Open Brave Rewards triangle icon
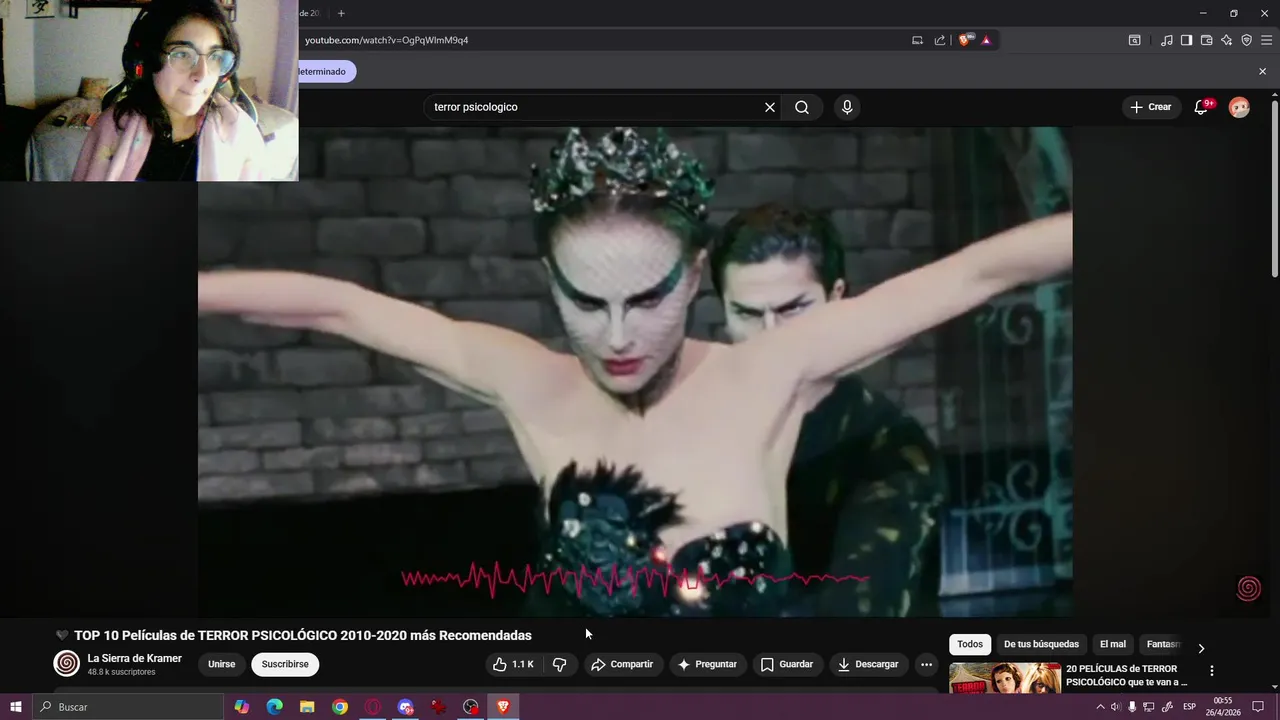Image resolution: width=1280 pixels, height=720 pixels. 986,40
